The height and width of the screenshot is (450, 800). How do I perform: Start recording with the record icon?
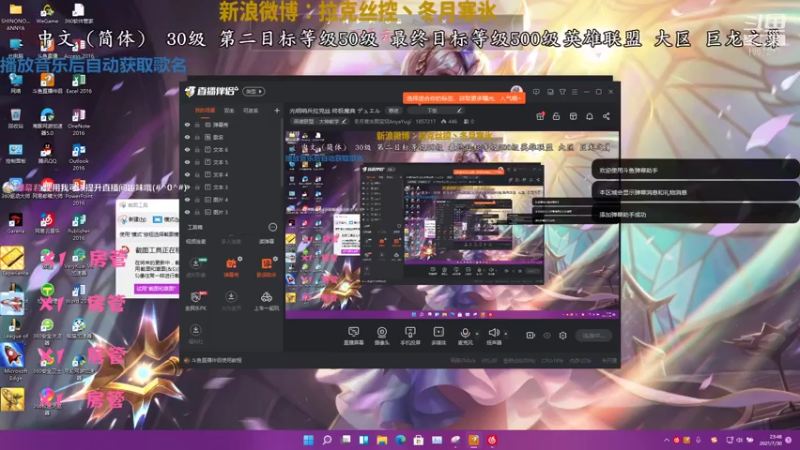coord(530,335)
